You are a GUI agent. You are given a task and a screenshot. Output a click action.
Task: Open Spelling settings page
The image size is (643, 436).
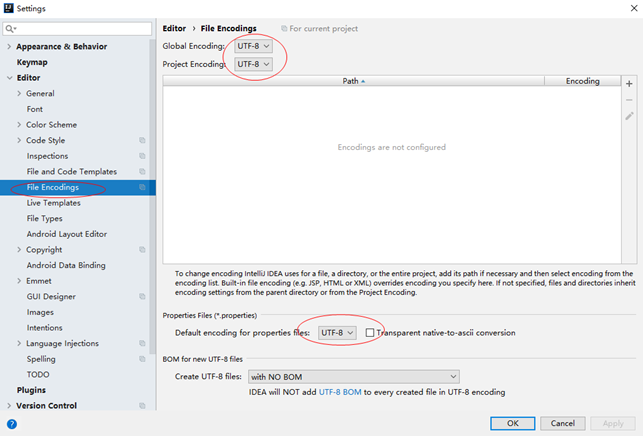(41, 359)
